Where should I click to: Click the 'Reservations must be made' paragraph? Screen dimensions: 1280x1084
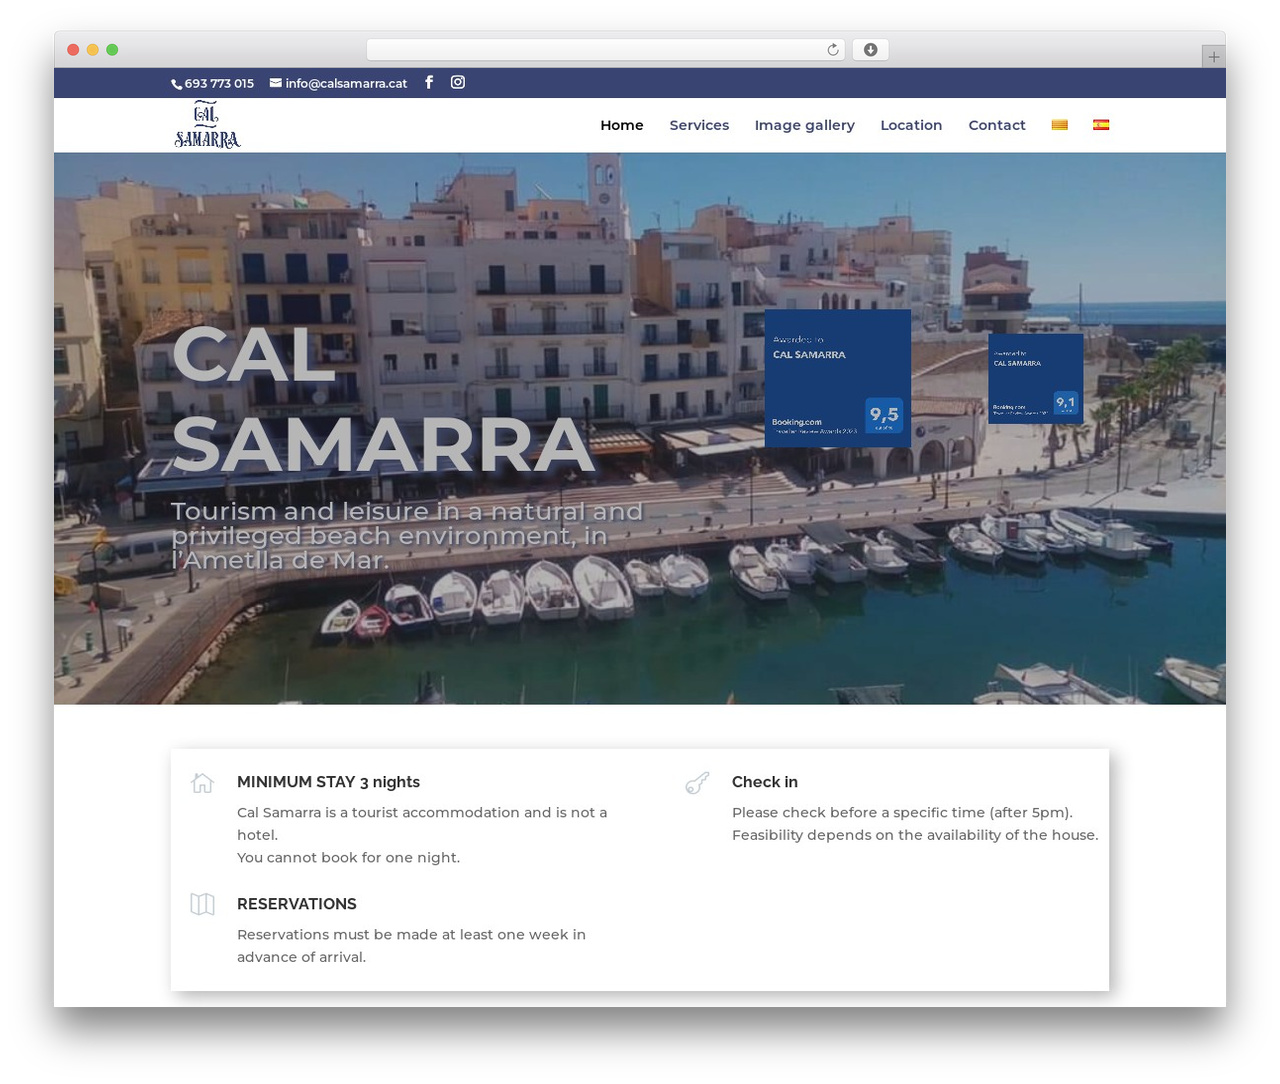[411, 946]
